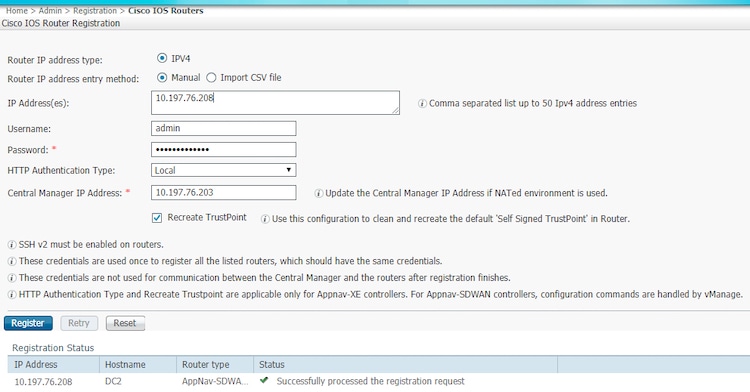Image resolution: width=750 pixels, height=392 pixels.
Task: Open Admin breadcrumb link
Action: coord(50,11)
